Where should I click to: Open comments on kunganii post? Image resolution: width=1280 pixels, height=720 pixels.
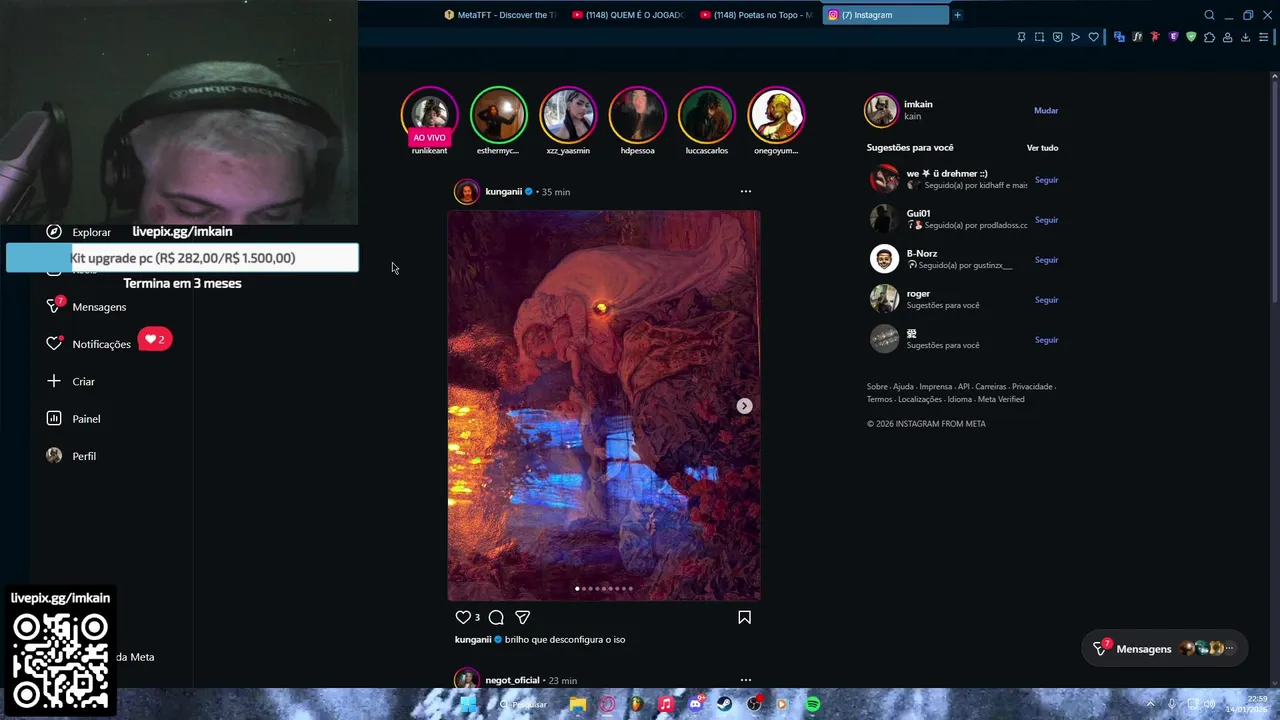pos(496,618)
